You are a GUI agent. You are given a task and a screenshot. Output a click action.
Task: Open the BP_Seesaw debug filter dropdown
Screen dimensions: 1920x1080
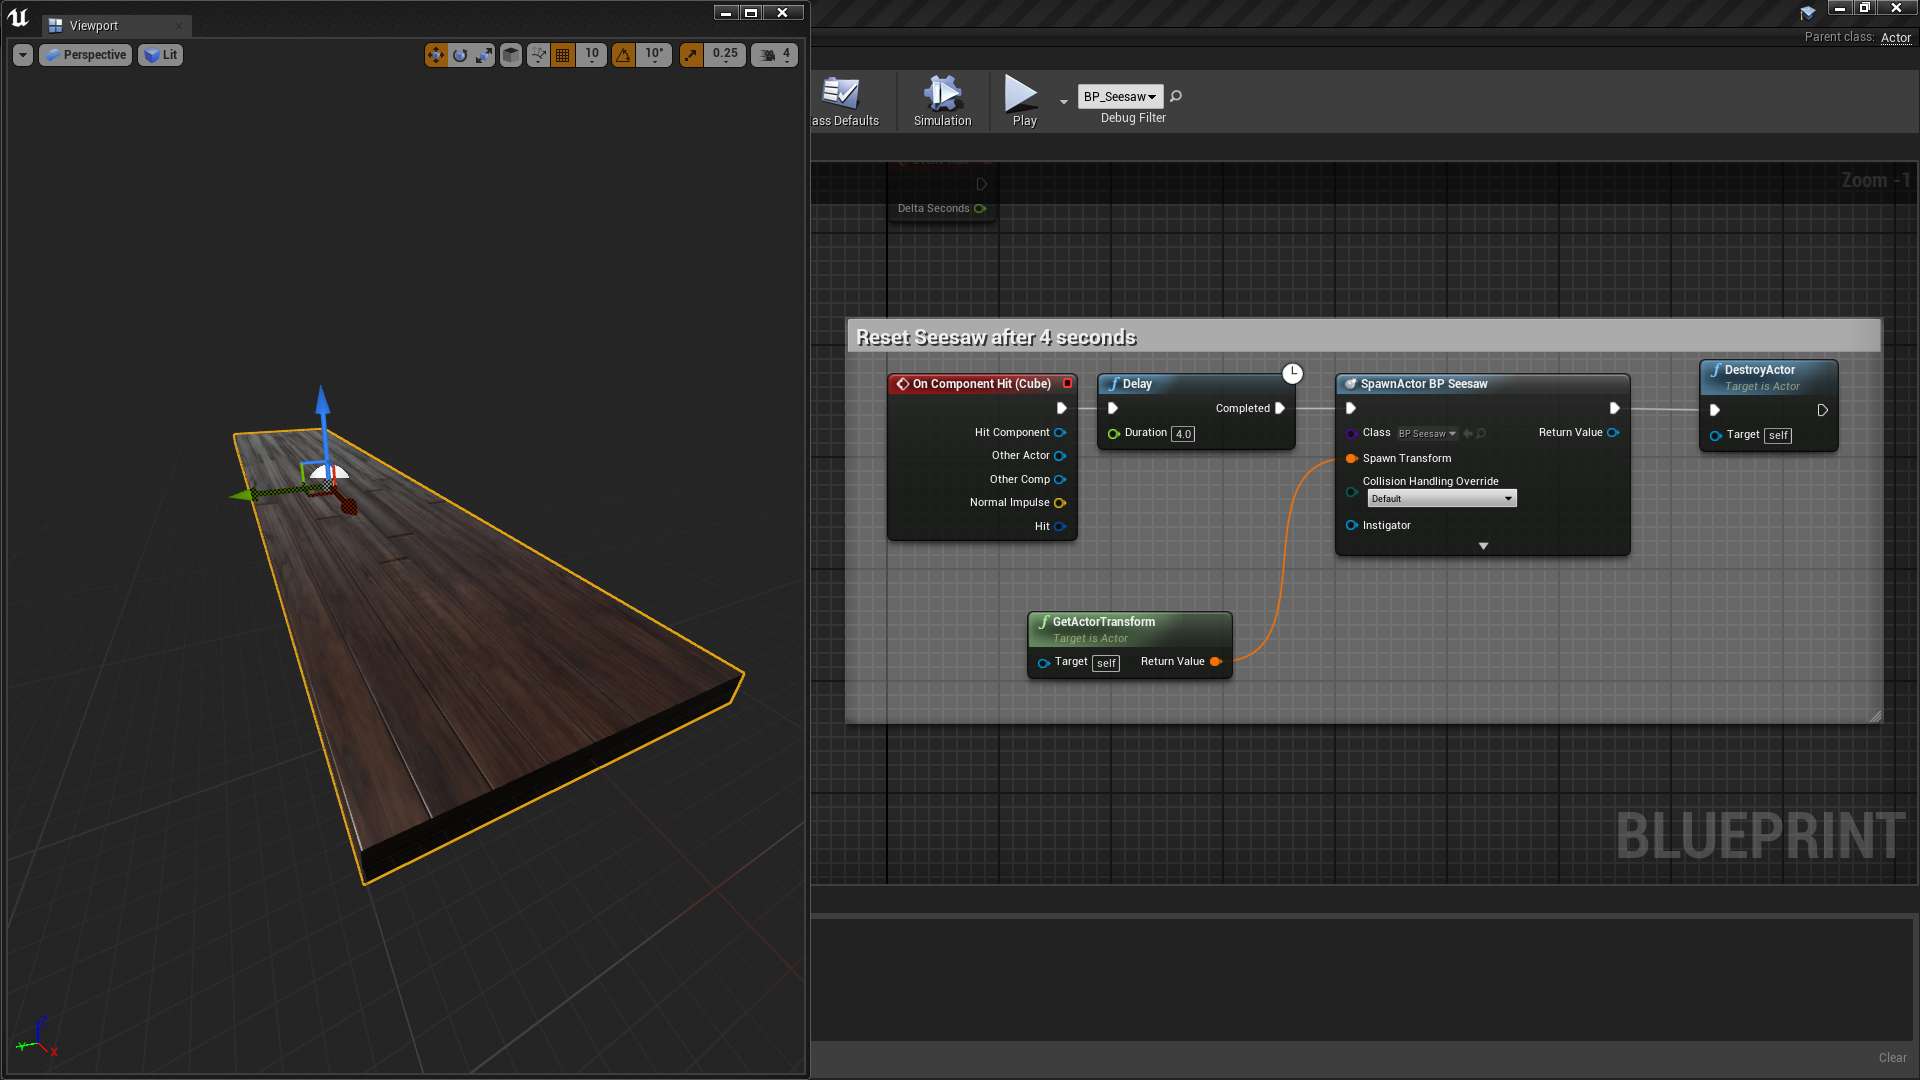(x=1119, y=96)
